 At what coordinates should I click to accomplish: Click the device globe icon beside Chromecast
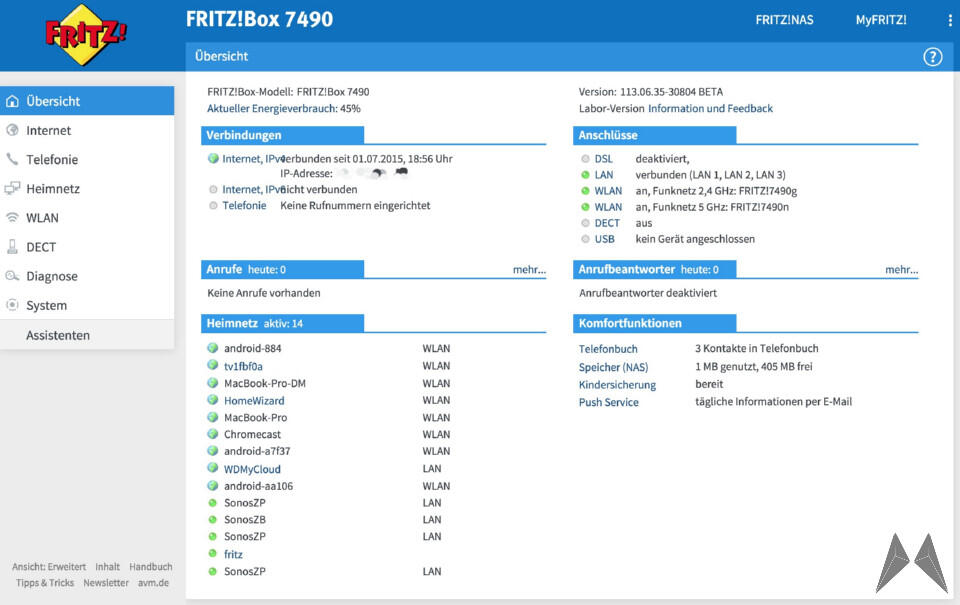tap(212, 434)
